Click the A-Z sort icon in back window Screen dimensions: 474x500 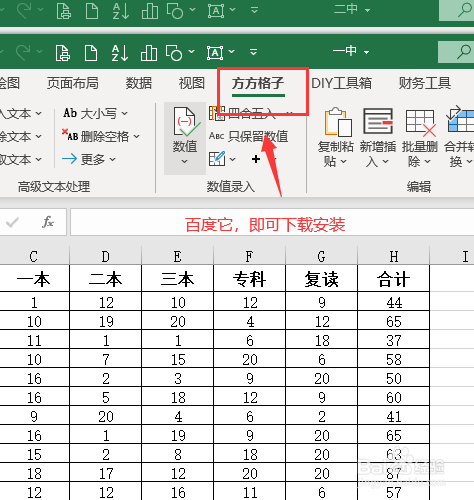121,11
